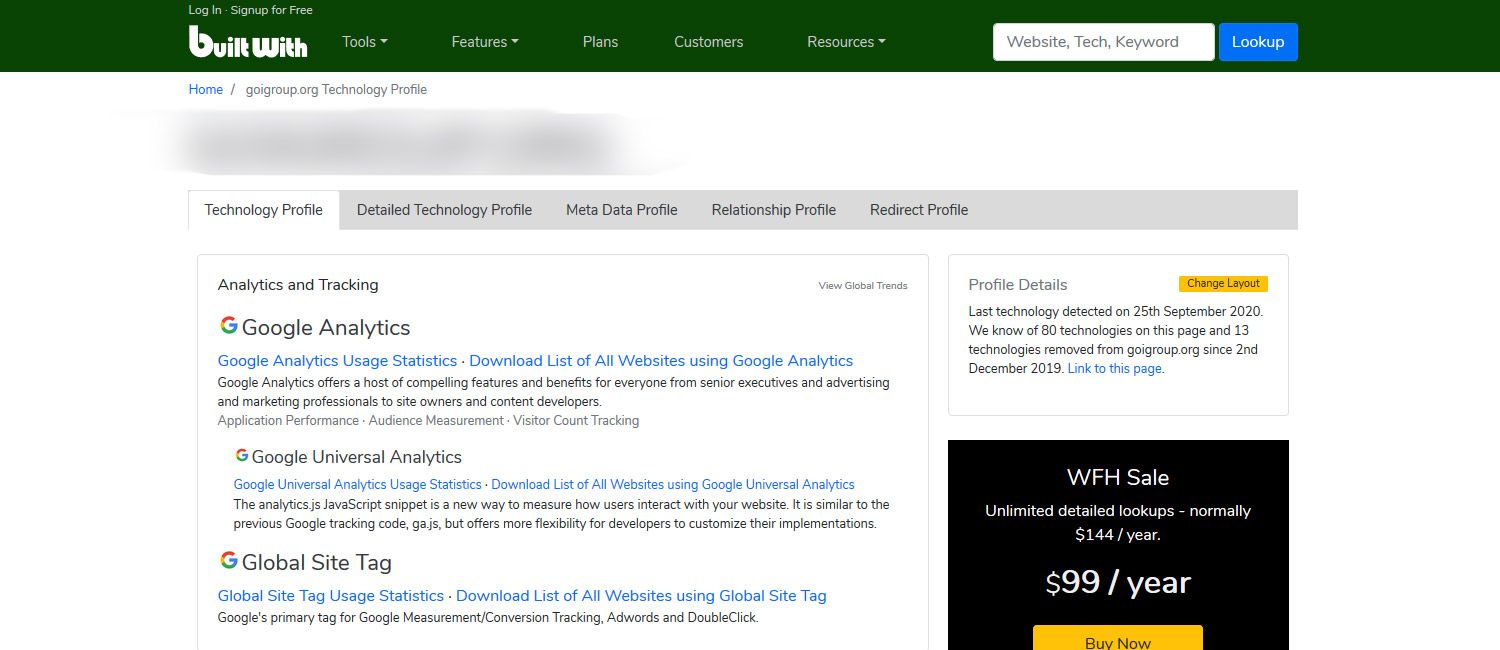Image resolution: width=1500 pixels, height=650 pixels.
Task: Download List of Websites using Global Site Tag
Action: [x=641, y=596]
